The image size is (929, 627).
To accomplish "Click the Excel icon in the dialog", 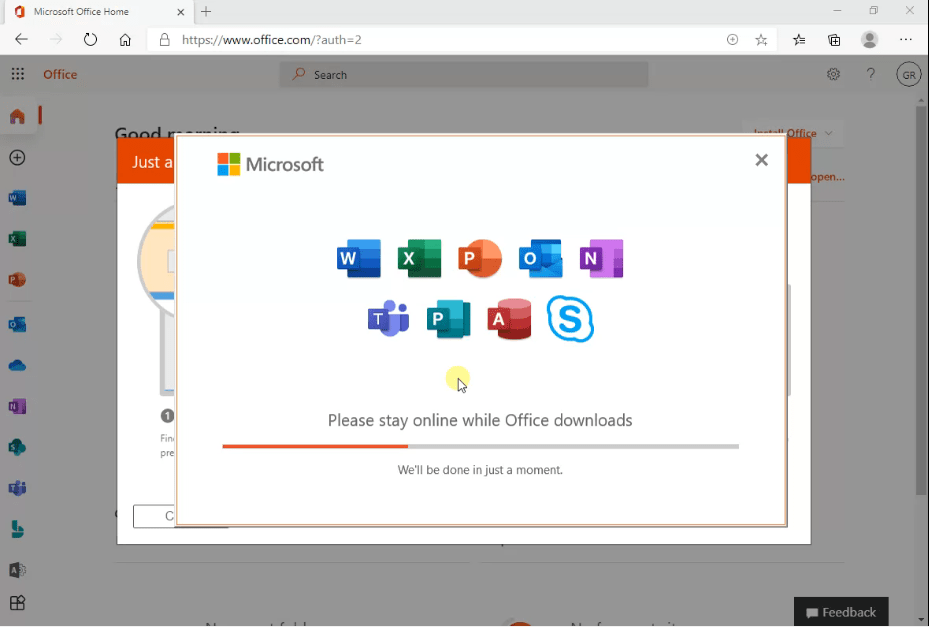I will [x=419, y=258].
